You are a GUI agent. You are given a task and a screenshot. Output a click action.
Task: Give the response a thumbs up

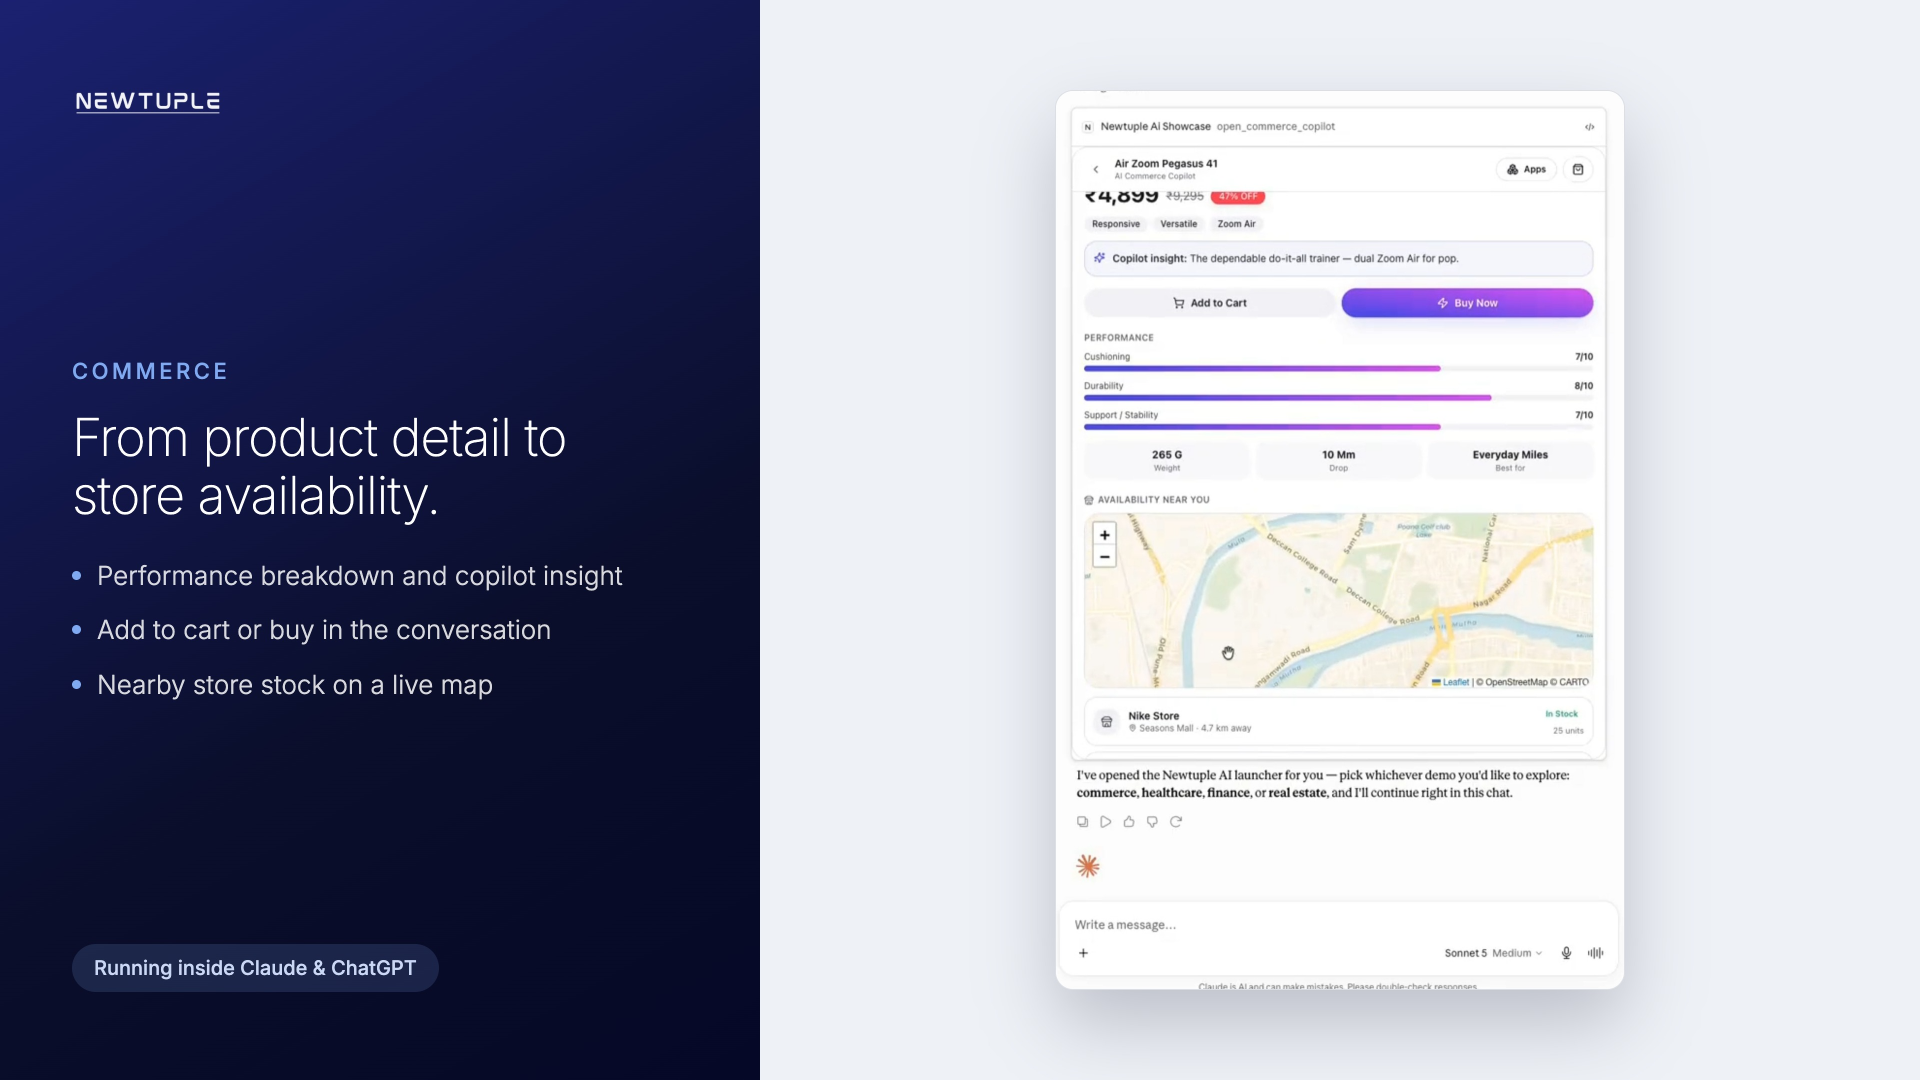click(x=1129, y=822)
